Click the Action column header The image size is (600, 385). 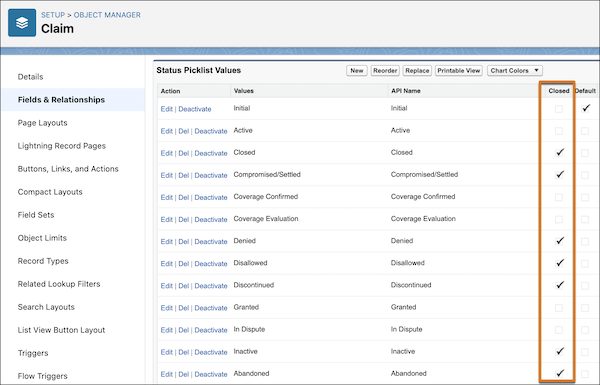click(x=170, y=91)
